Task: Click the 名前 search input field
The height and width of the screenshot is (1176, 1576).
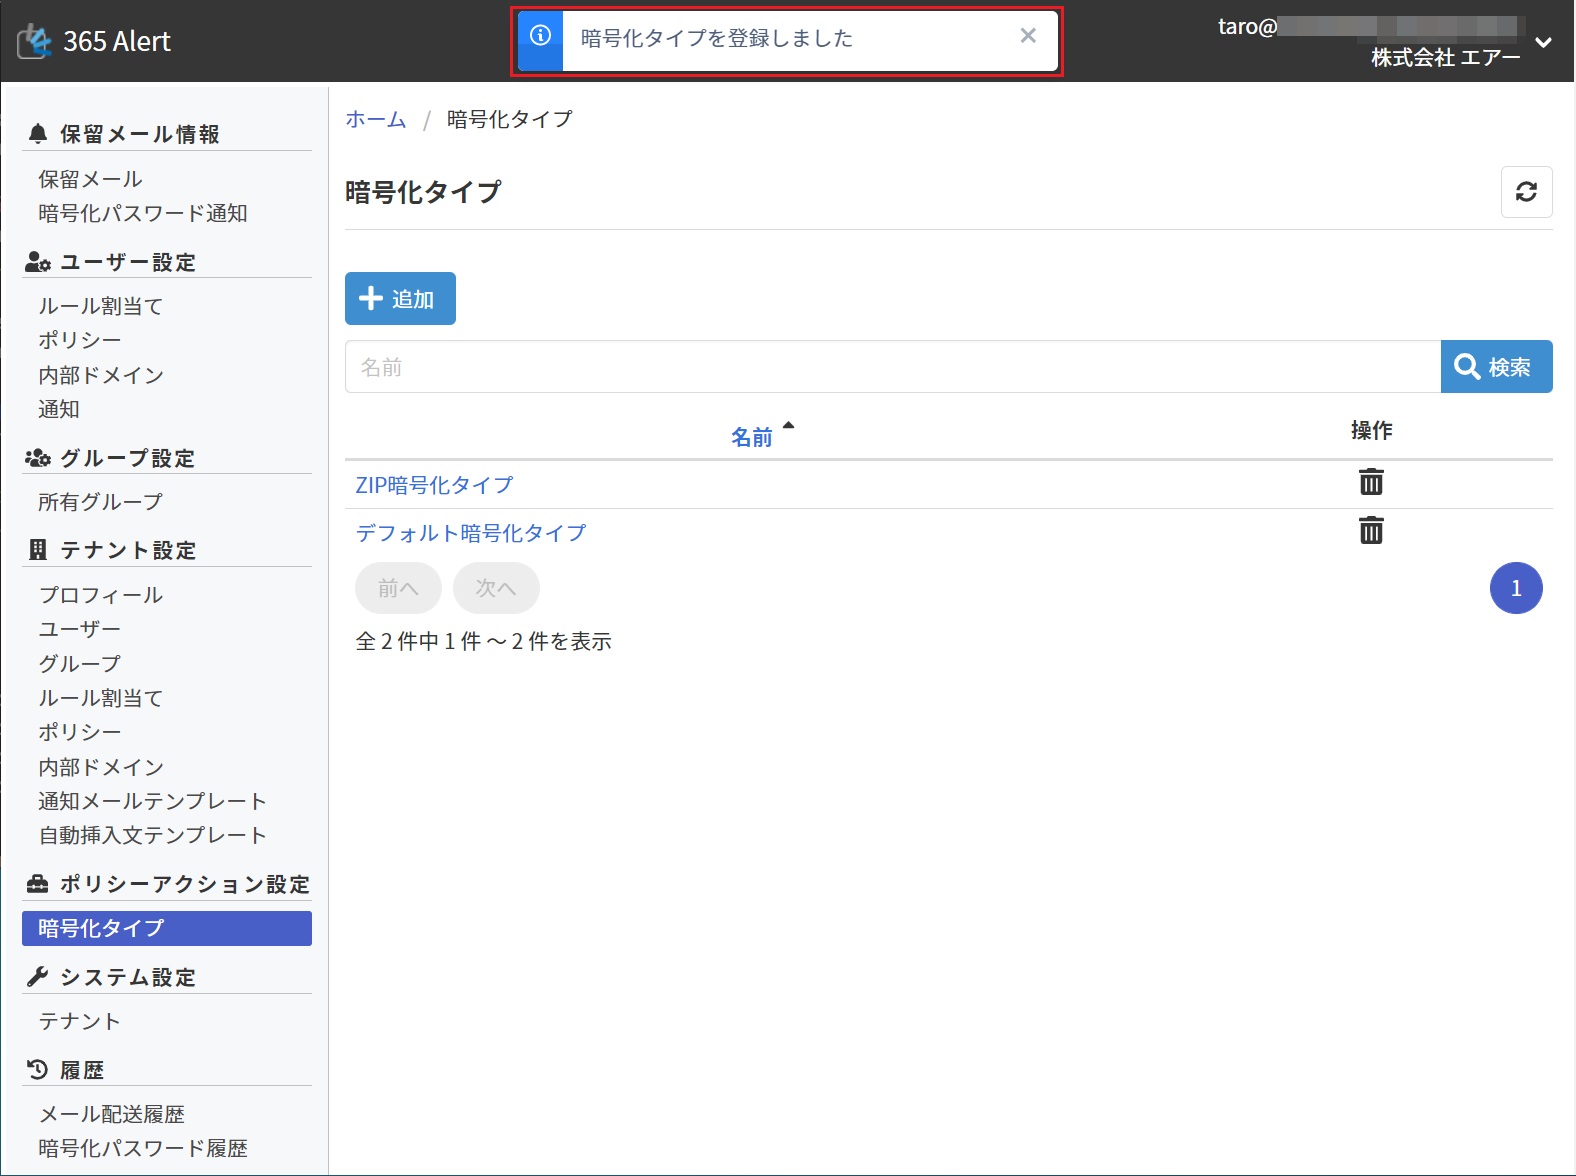Action: [x=892, y=367]
